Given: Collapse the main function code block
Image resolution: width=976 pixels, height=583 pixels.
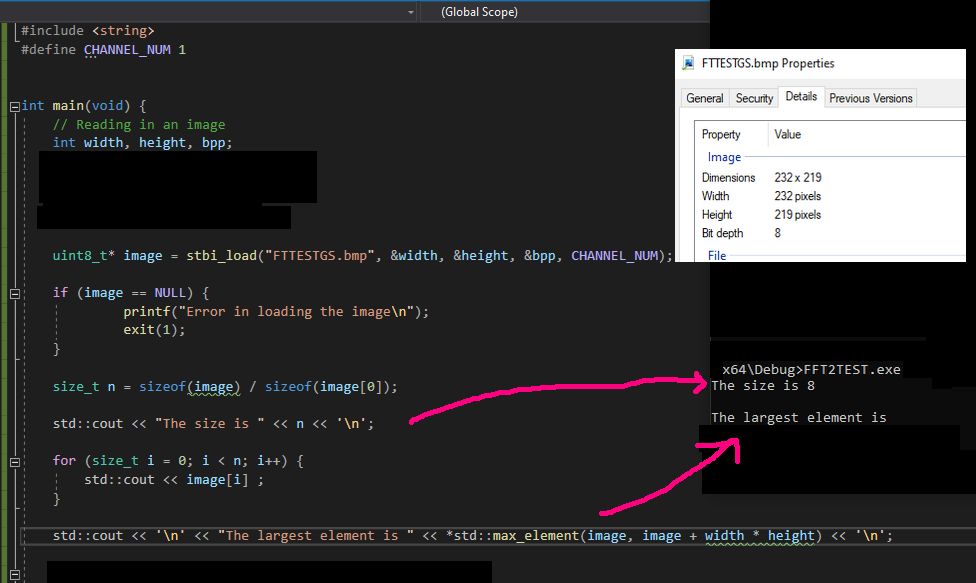Looking at the screenshot, I should click(14, 106).
